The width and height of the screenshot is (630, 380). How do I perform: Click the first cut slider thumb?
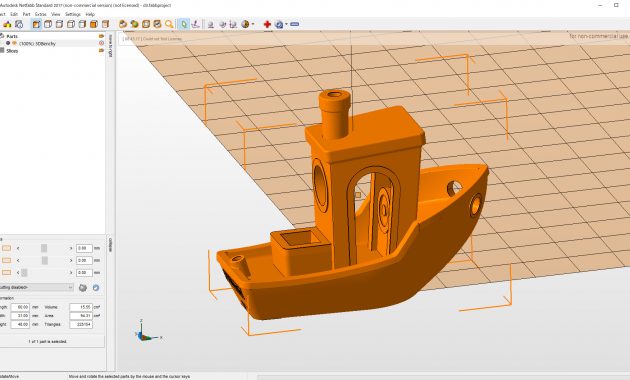point(44,248)
